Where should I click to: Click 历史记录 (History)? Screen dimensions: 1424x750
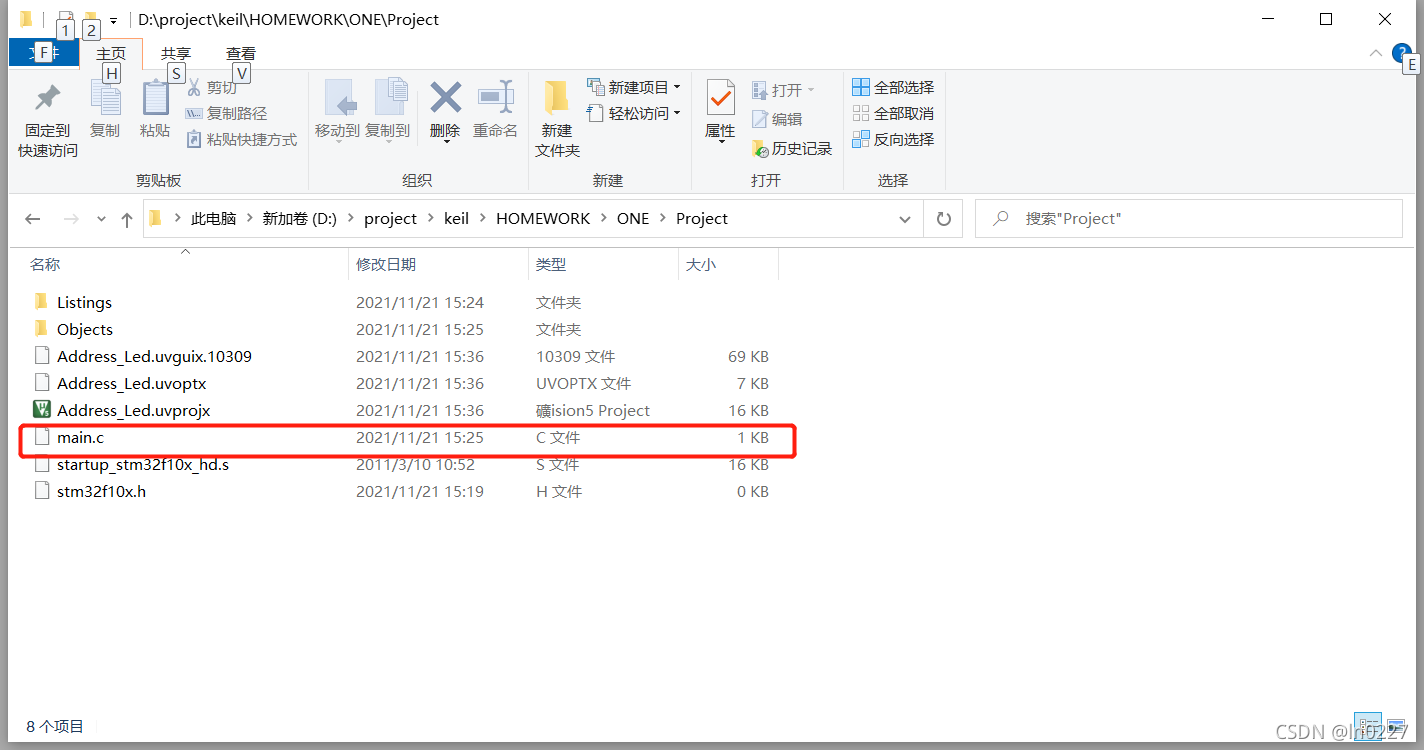click(792, 148)
